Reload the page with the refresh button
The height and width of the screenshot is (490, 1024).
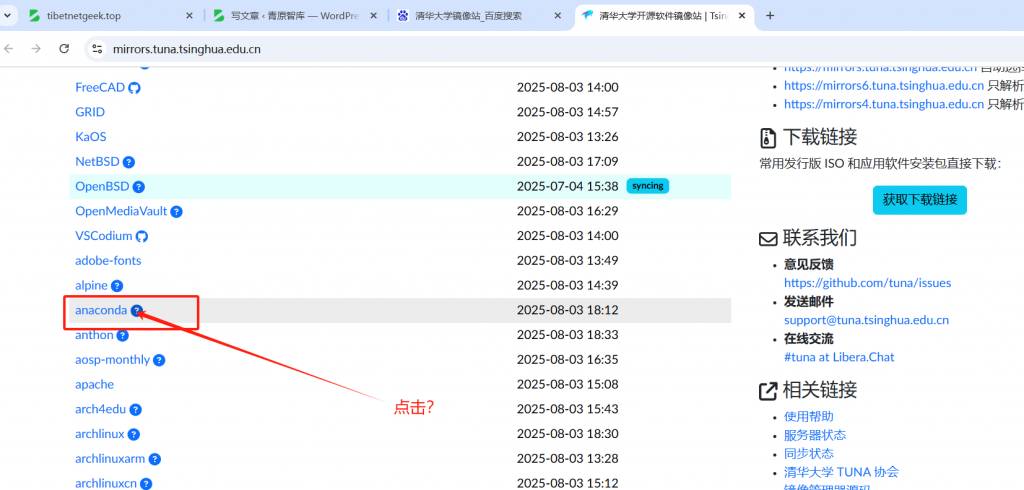click(64, 48)
